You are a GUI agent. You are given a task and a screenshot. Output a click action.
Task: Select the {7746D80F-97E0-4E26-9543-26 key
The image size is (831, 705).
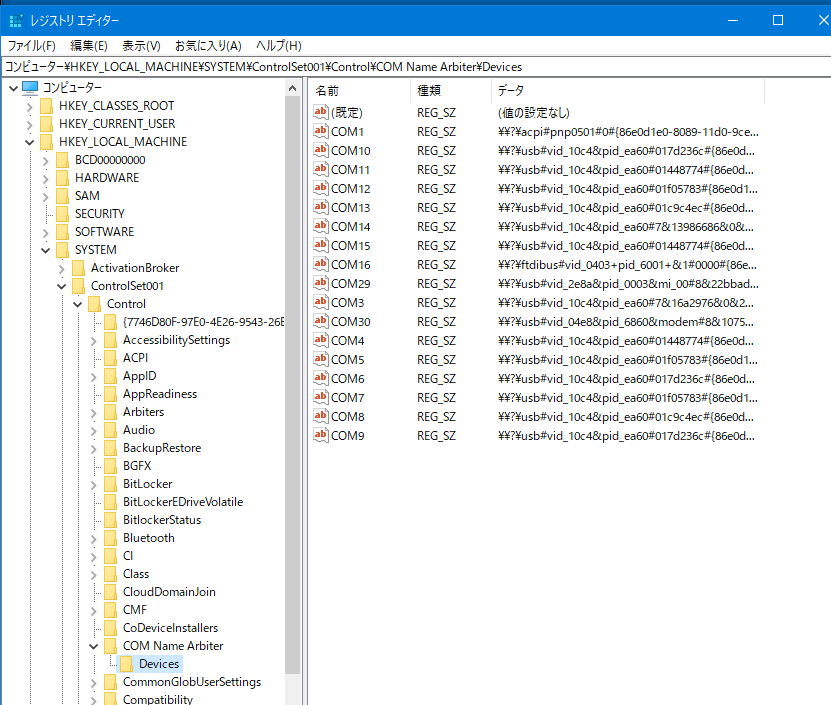203,322
